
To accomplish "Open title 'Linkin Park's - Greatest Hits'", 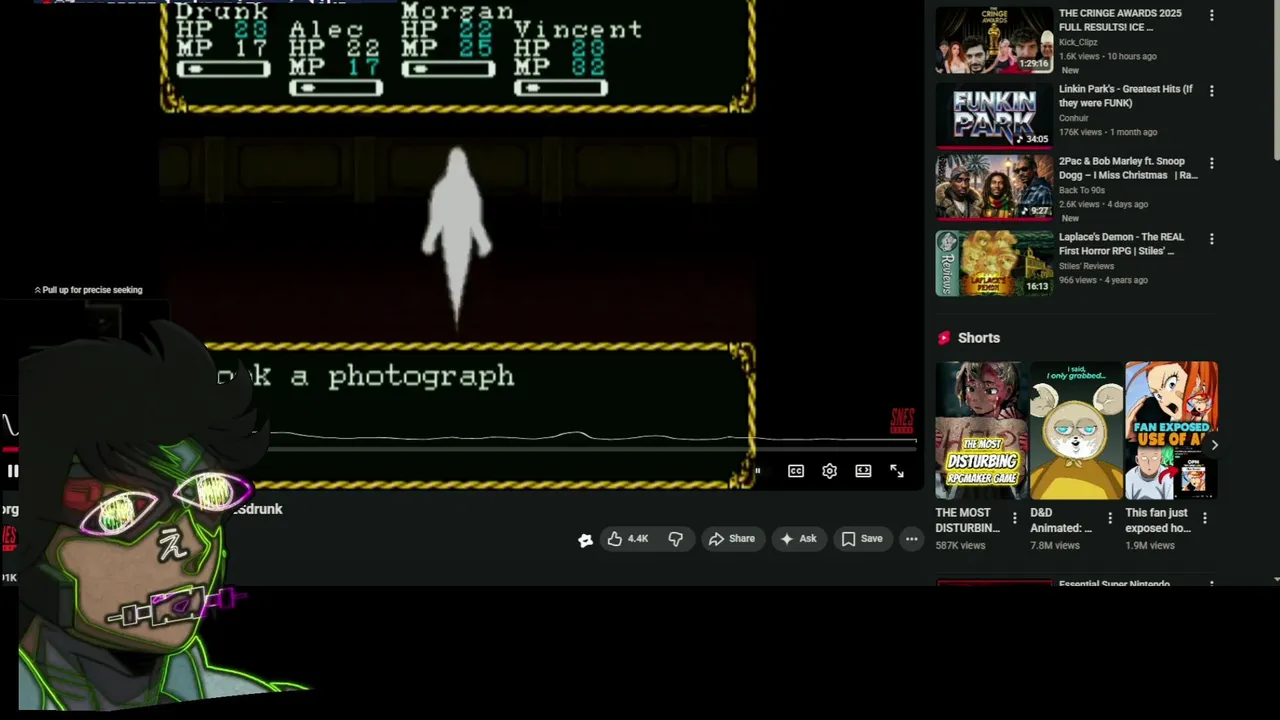I will coord(1126,96).
